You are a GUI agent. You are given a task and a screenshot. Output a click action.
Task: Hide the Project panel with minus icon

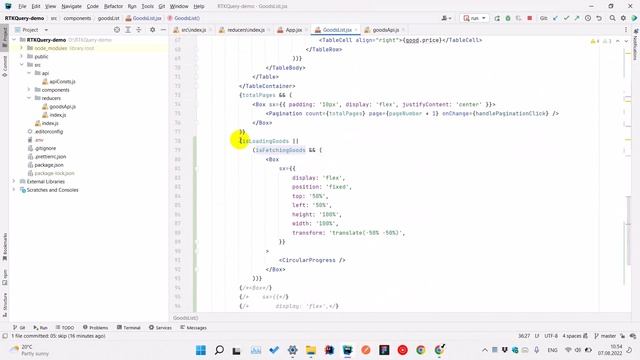(x=163, y=30)
